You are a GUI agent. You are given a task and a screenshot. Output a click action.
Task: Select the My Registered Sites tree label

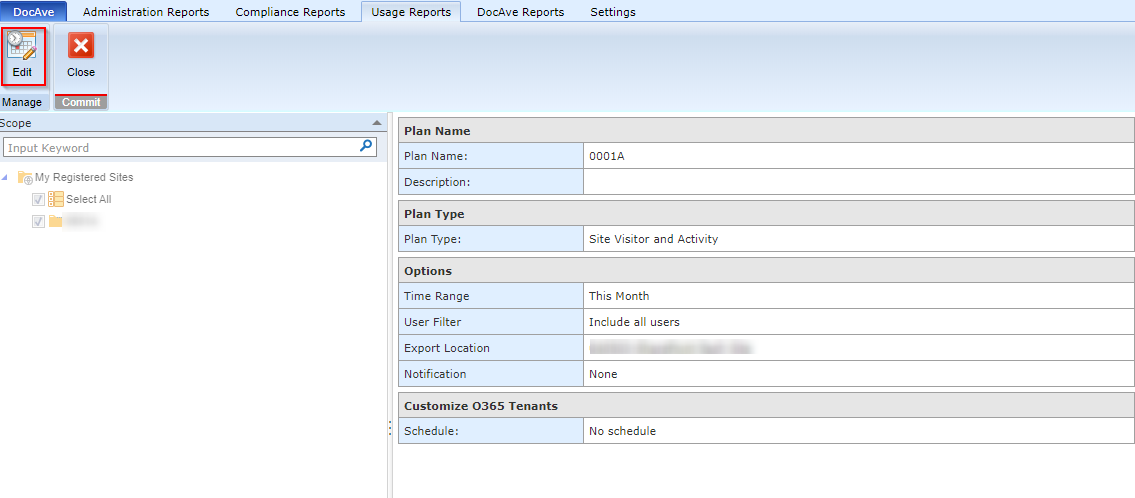(x=84, y=177)
